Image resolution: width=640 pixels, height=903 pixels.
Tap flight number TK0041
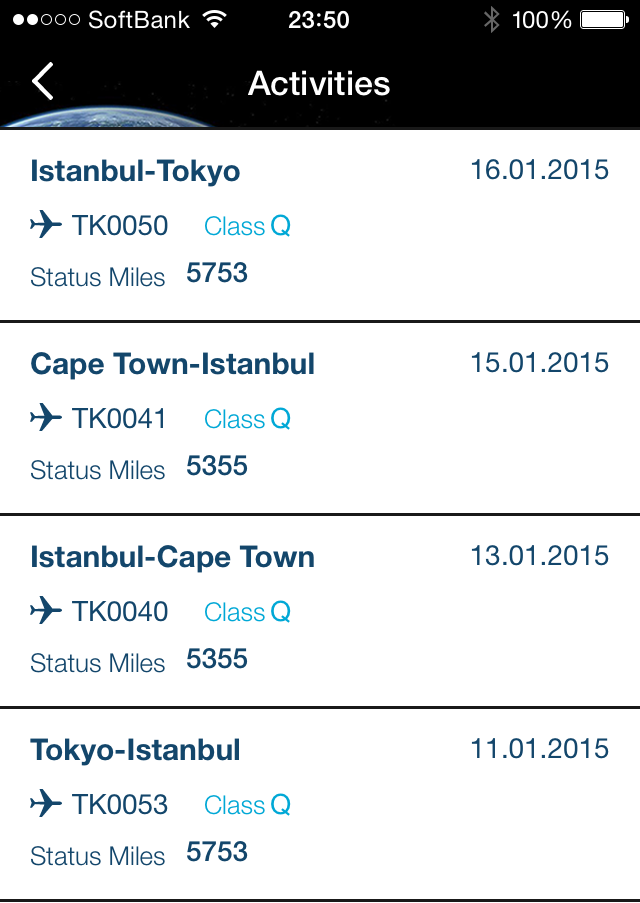click(x=120, y=419)
